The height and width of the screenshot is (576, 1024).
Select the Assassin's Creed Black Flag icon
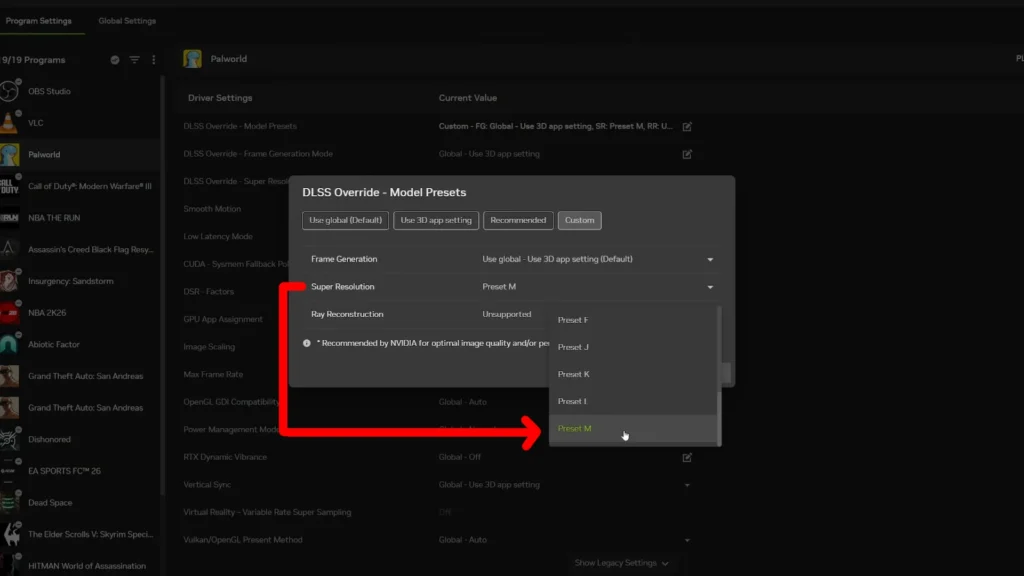click(x=9, y=249)
